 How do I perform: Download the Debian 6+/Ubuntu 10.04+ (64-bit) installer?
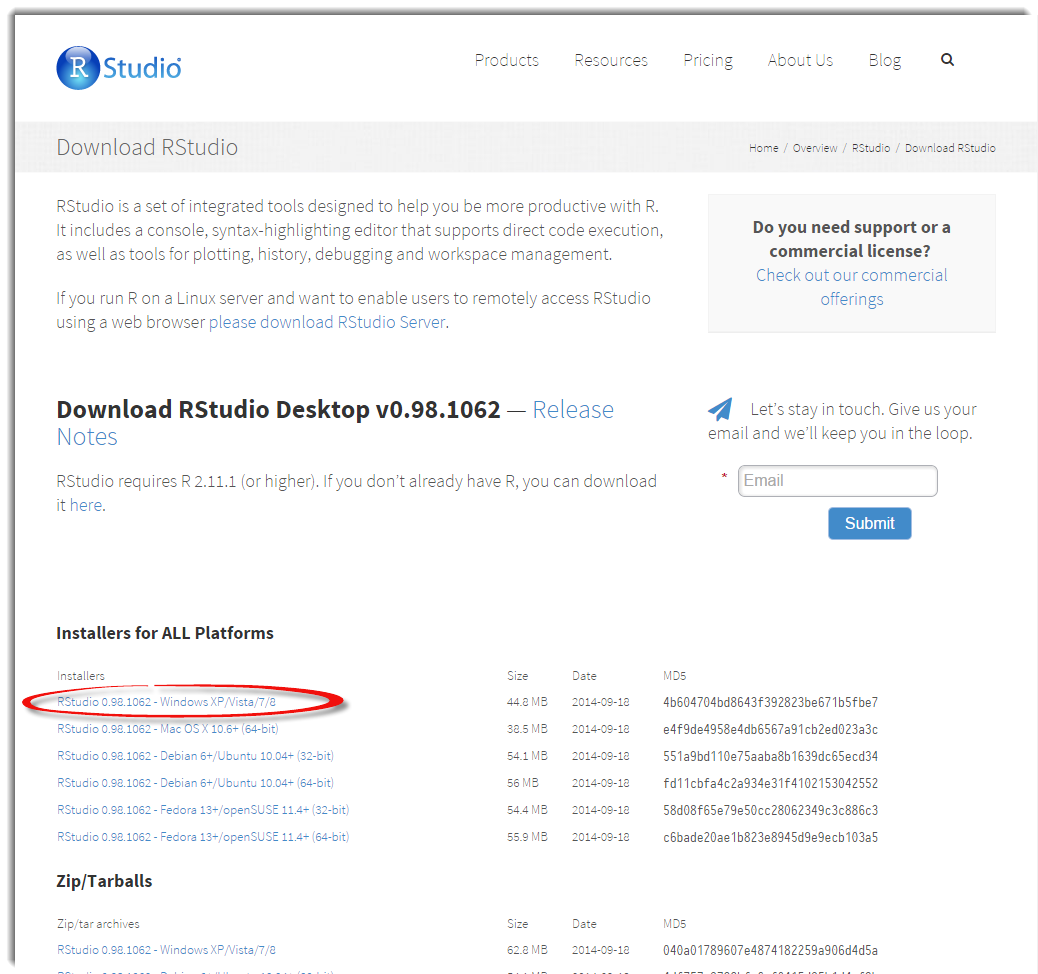(195, 783)
